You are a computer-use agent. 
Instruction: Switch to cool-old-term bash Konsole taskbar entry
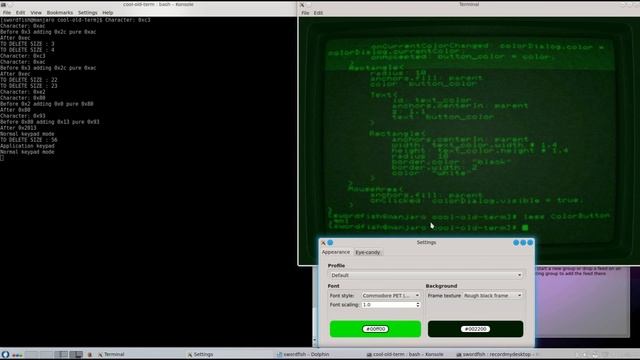pyautogui.click(x=404, y=354)
